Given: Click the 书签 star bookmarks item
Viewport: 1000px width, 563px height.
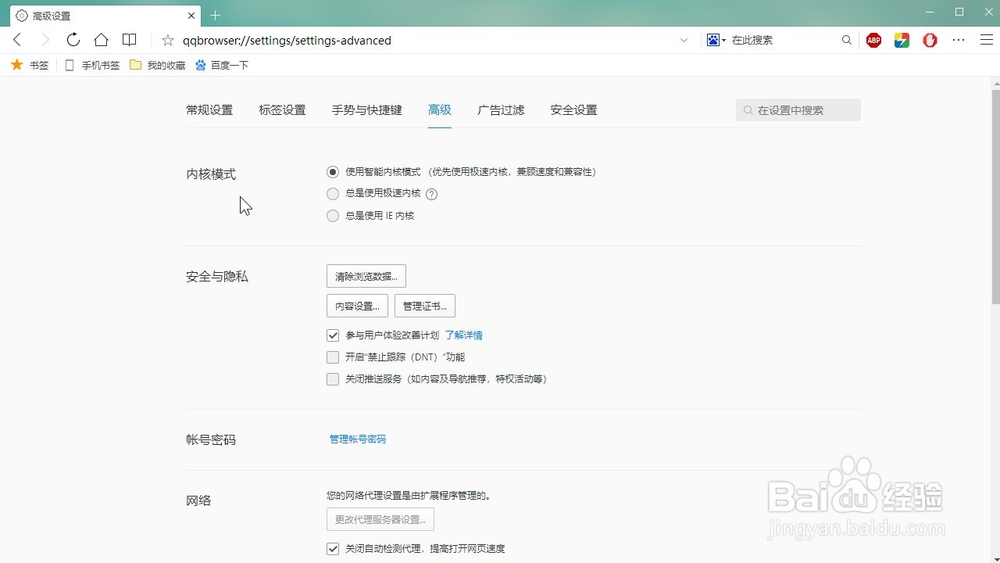Looking at the screenshot, I should pos(30,65).
